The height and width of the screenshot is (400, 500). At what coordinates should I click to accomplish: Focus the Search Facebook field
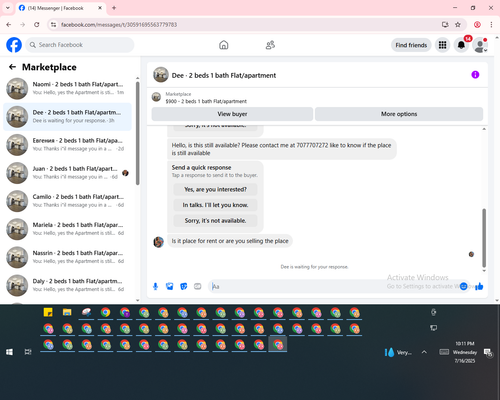[x=80, y=45]
